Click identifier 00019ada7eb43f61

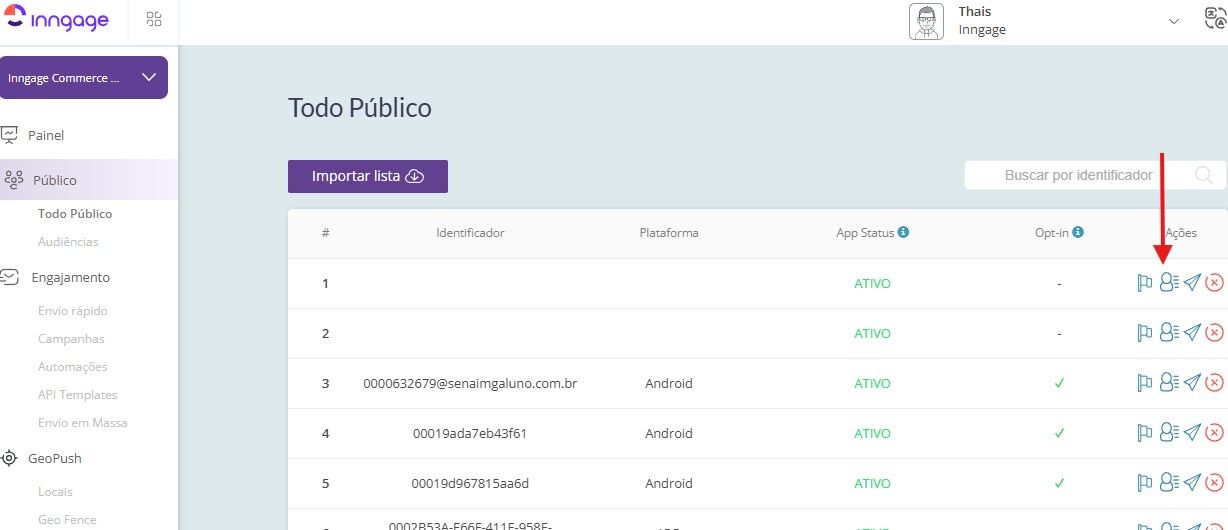click(470, 433)
